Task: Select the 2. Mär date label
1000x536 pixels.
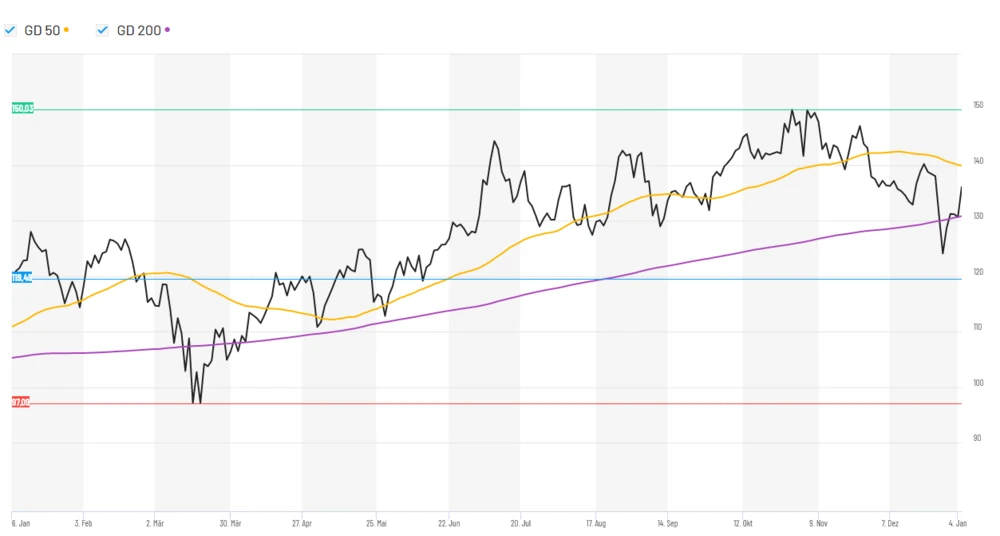Action: [154, 523]
